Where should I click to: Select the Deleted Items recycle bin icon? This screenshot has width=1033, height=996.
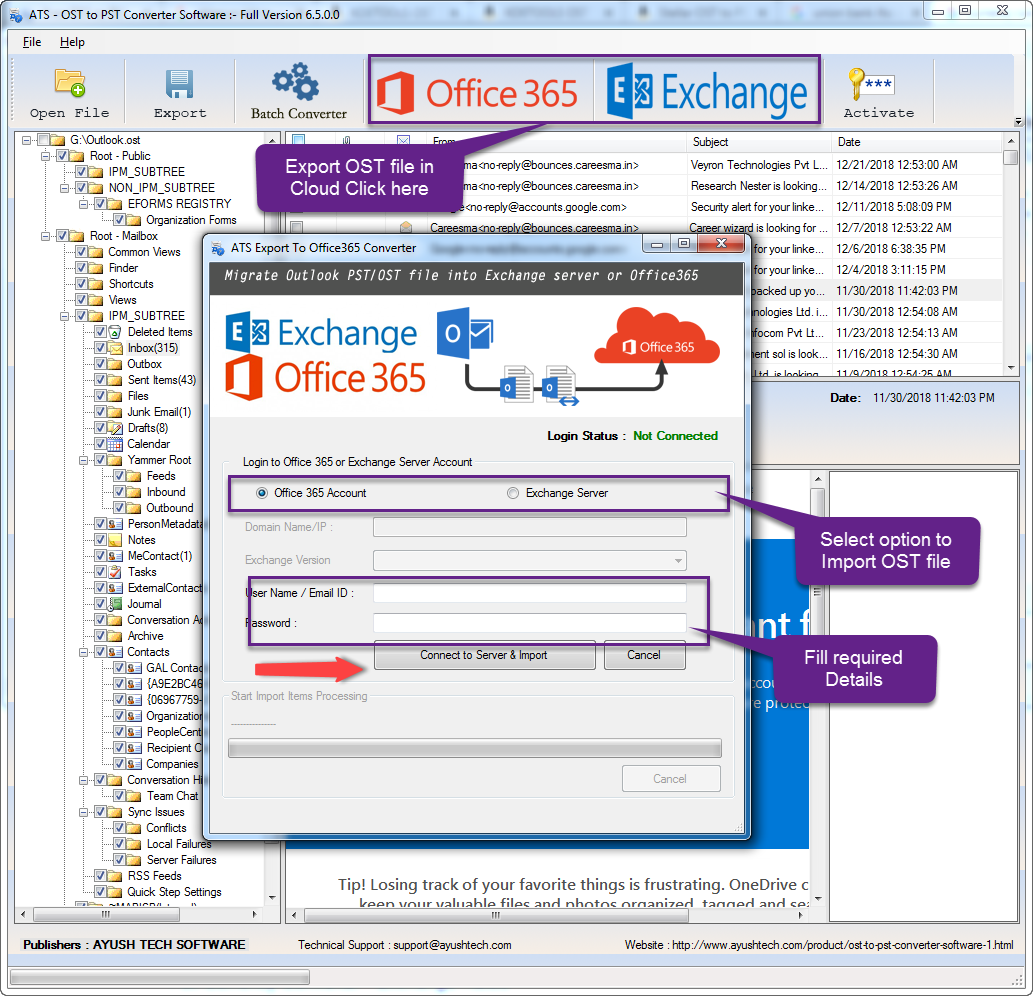click(x=116, y=332)
